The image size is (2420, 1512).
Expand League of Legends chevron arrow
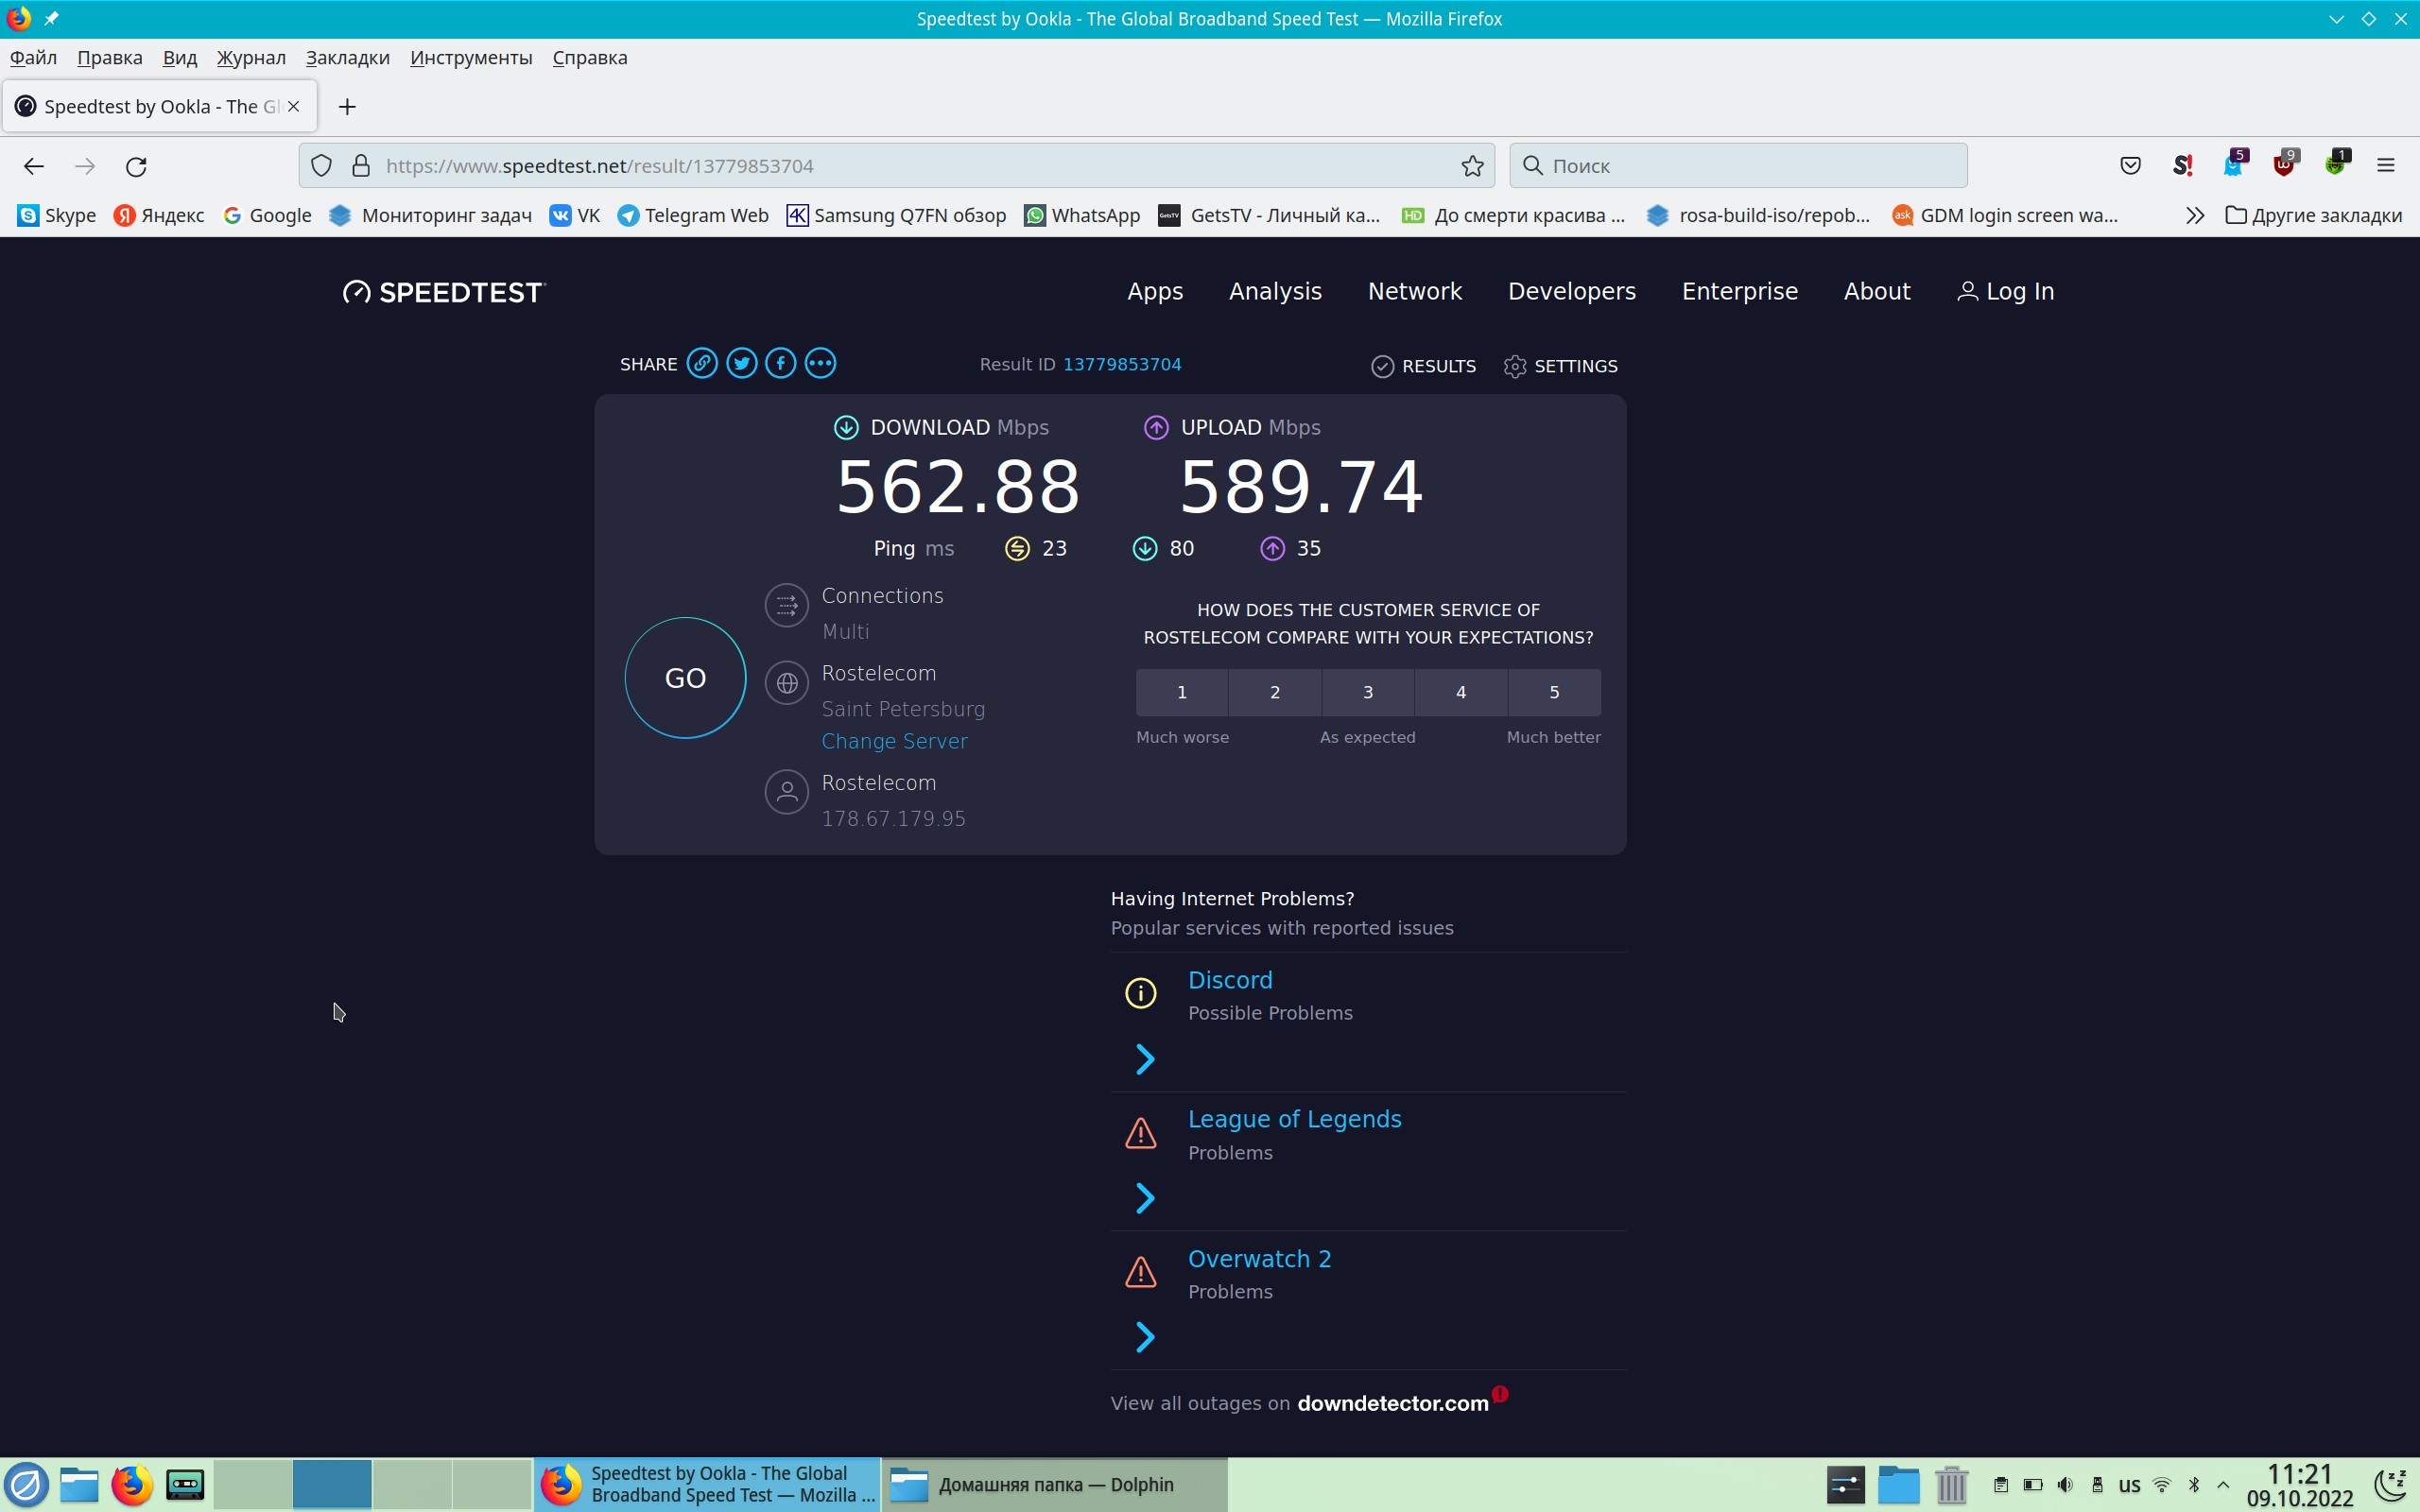click(x=1145, y=1198)
